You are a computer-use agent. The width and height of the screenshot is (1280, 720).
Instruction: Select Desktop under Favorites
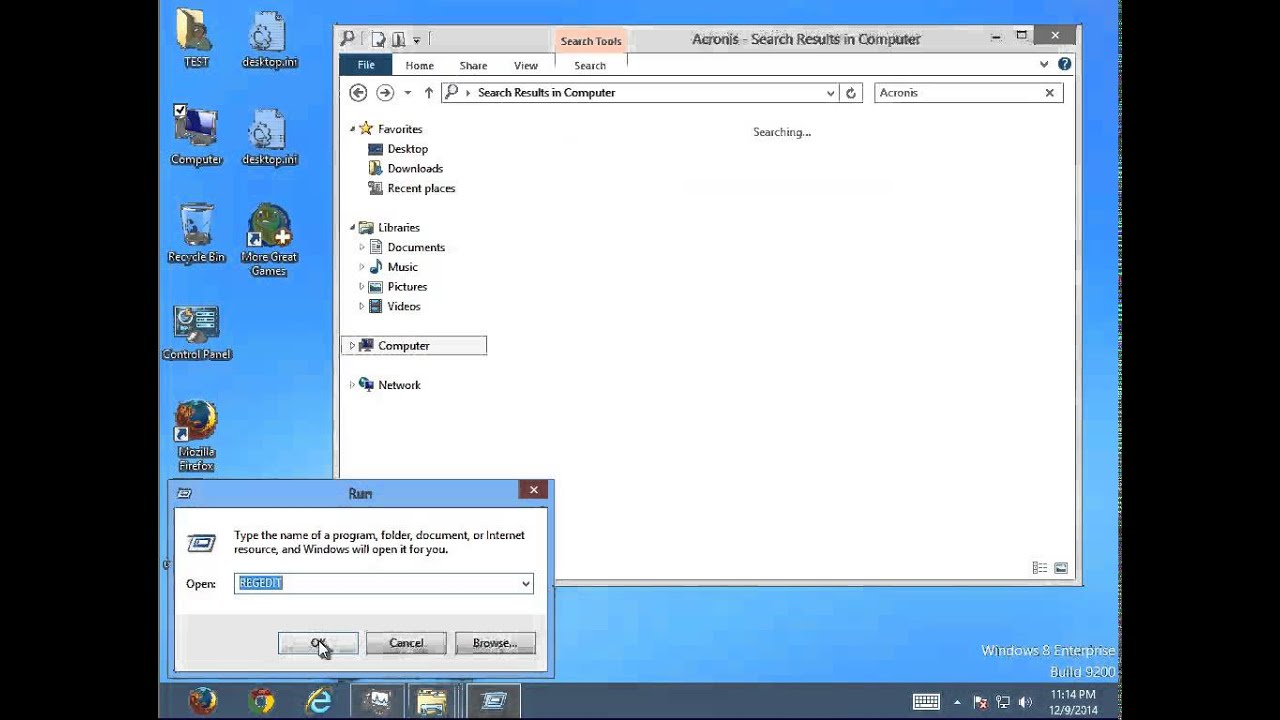pyautogui.click(x=407, y=149)
